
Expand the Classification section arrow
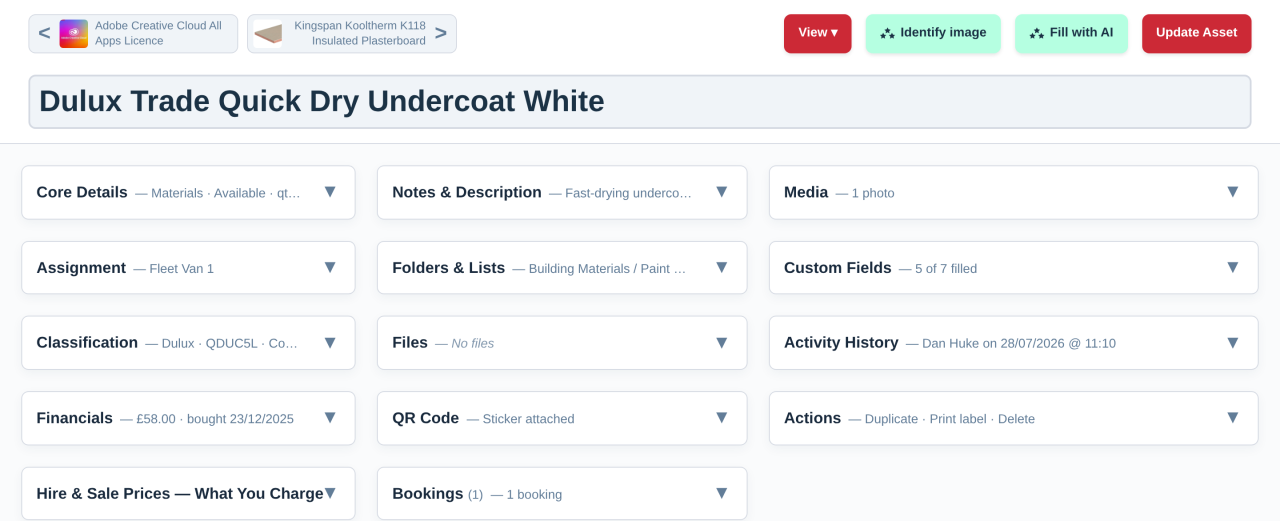pos(330,342)
